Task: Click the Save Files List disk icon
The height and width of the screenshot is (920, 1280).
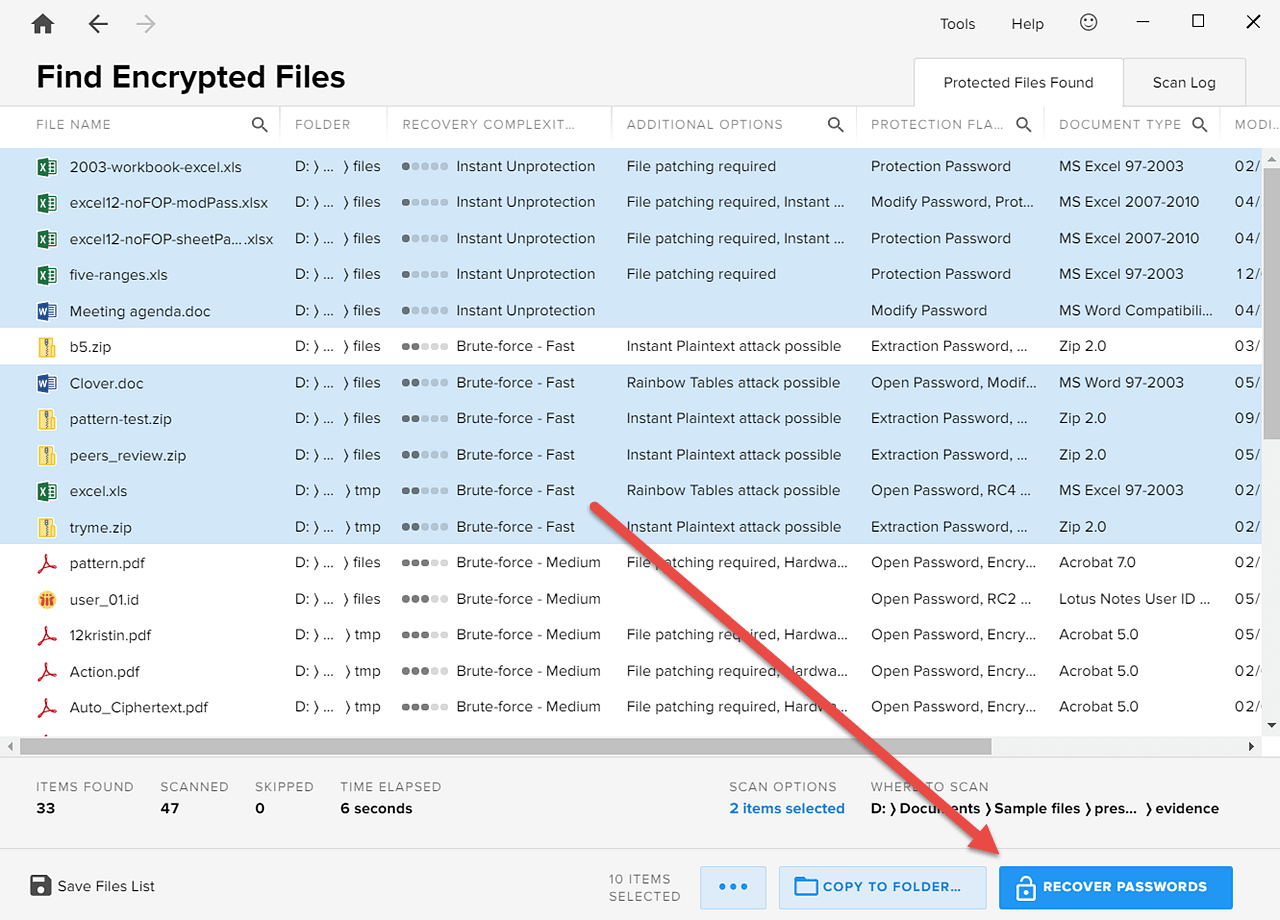Action: [41, 886]
